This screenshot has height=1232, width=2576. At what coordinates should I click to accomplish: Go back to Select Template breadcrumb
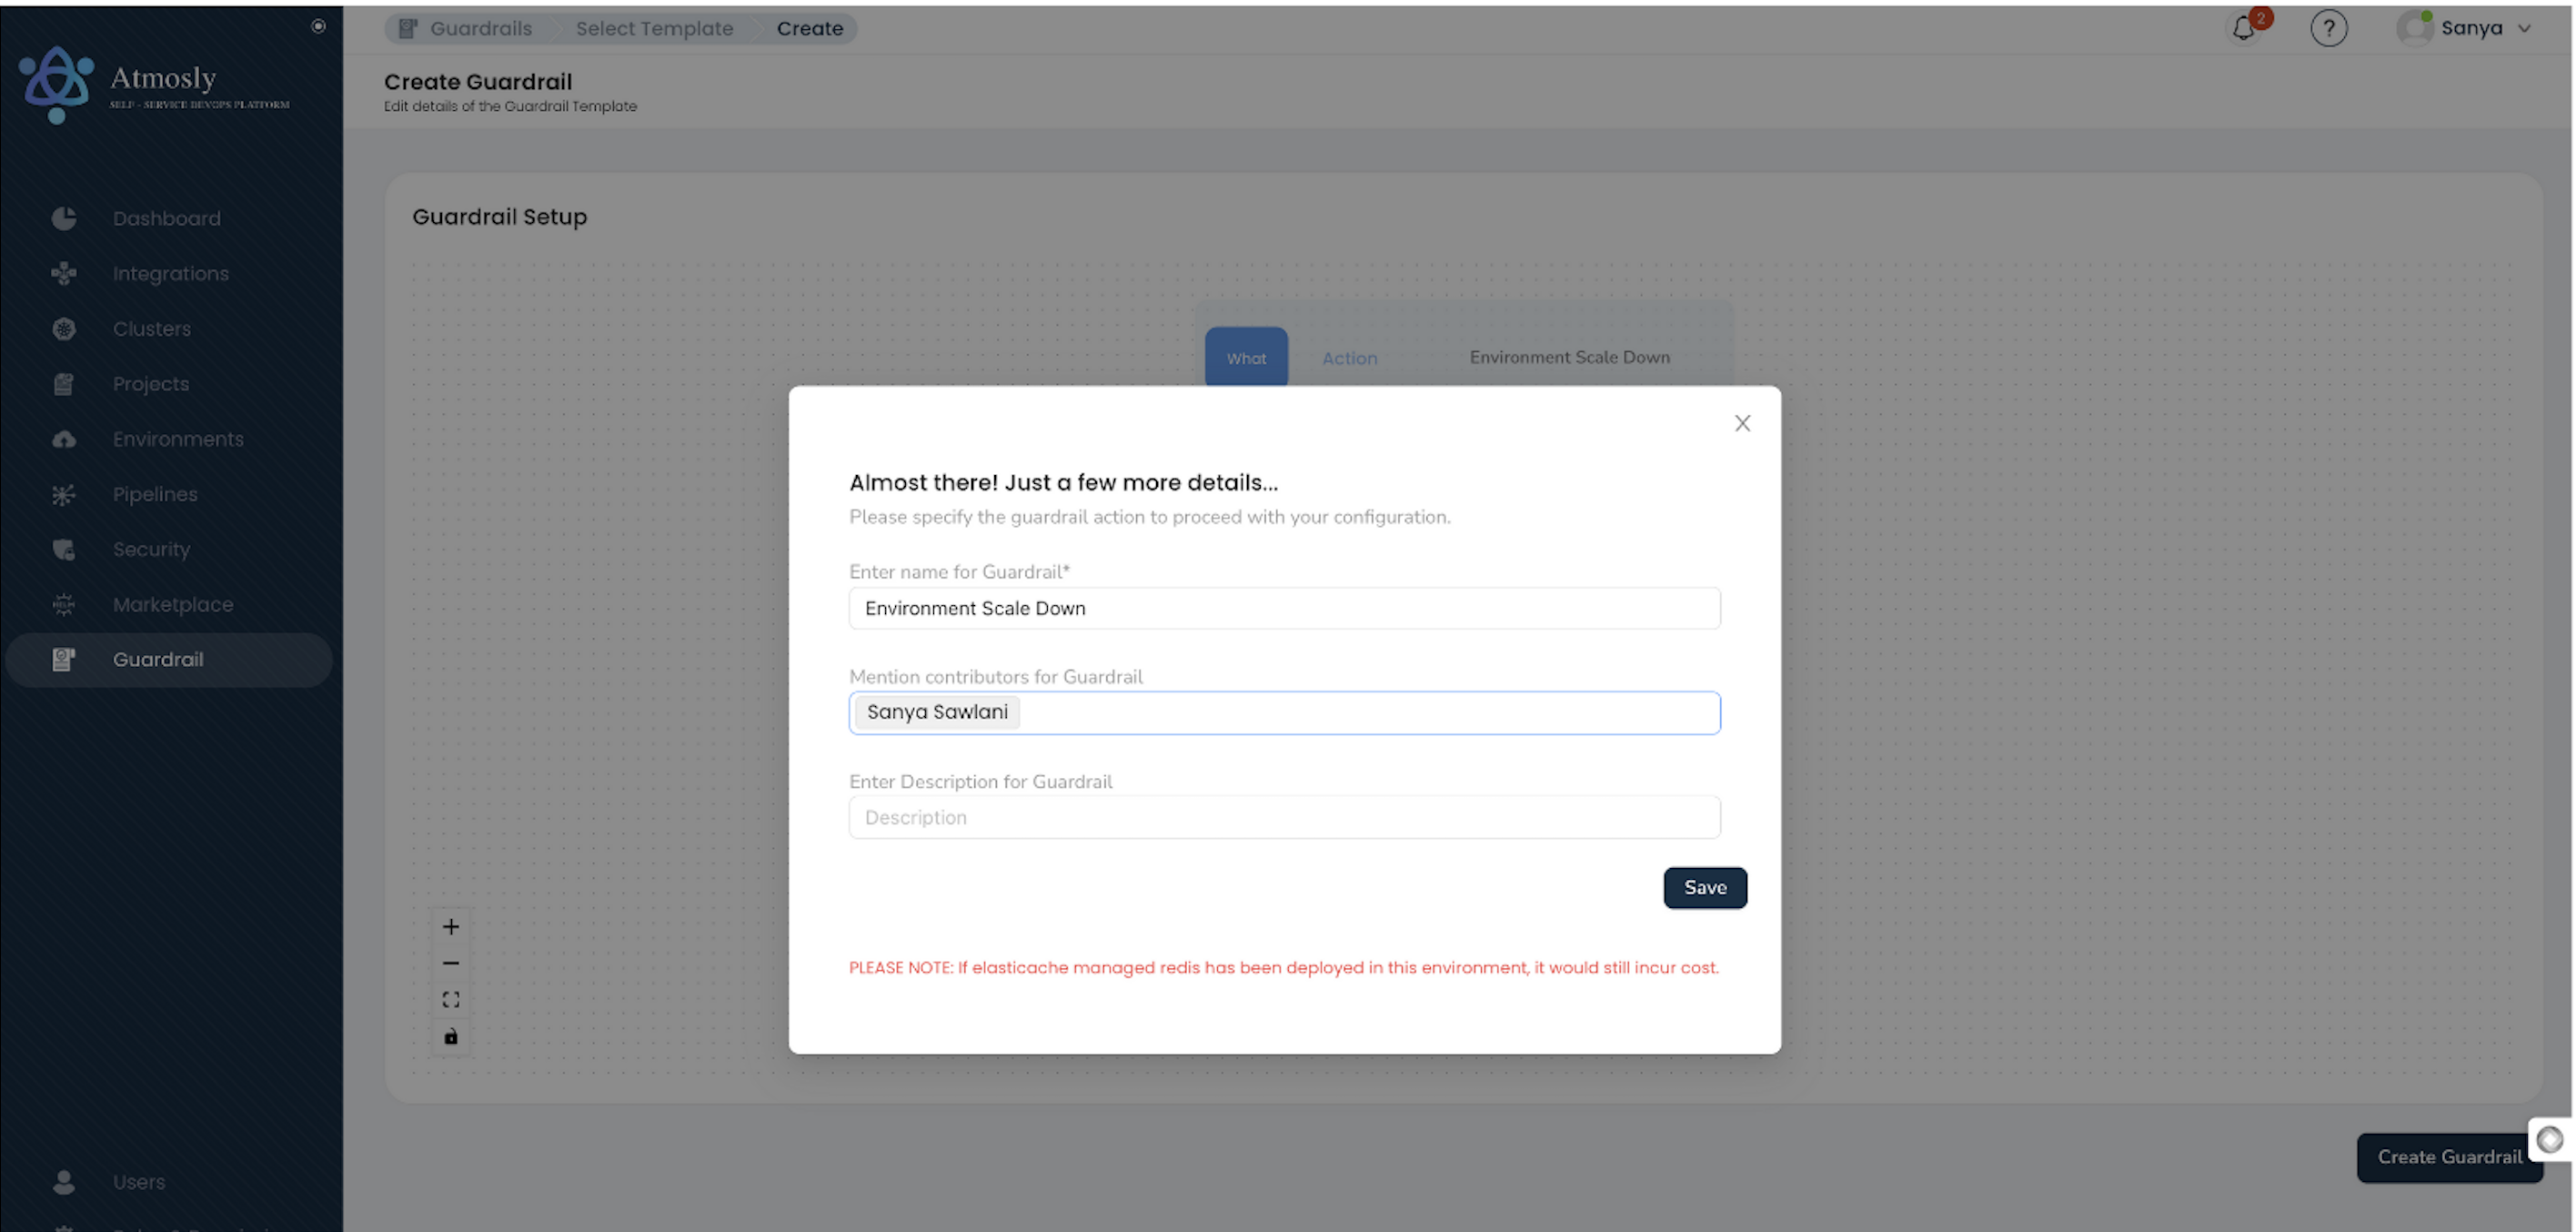pyautogui.click(x=654, y=28)
